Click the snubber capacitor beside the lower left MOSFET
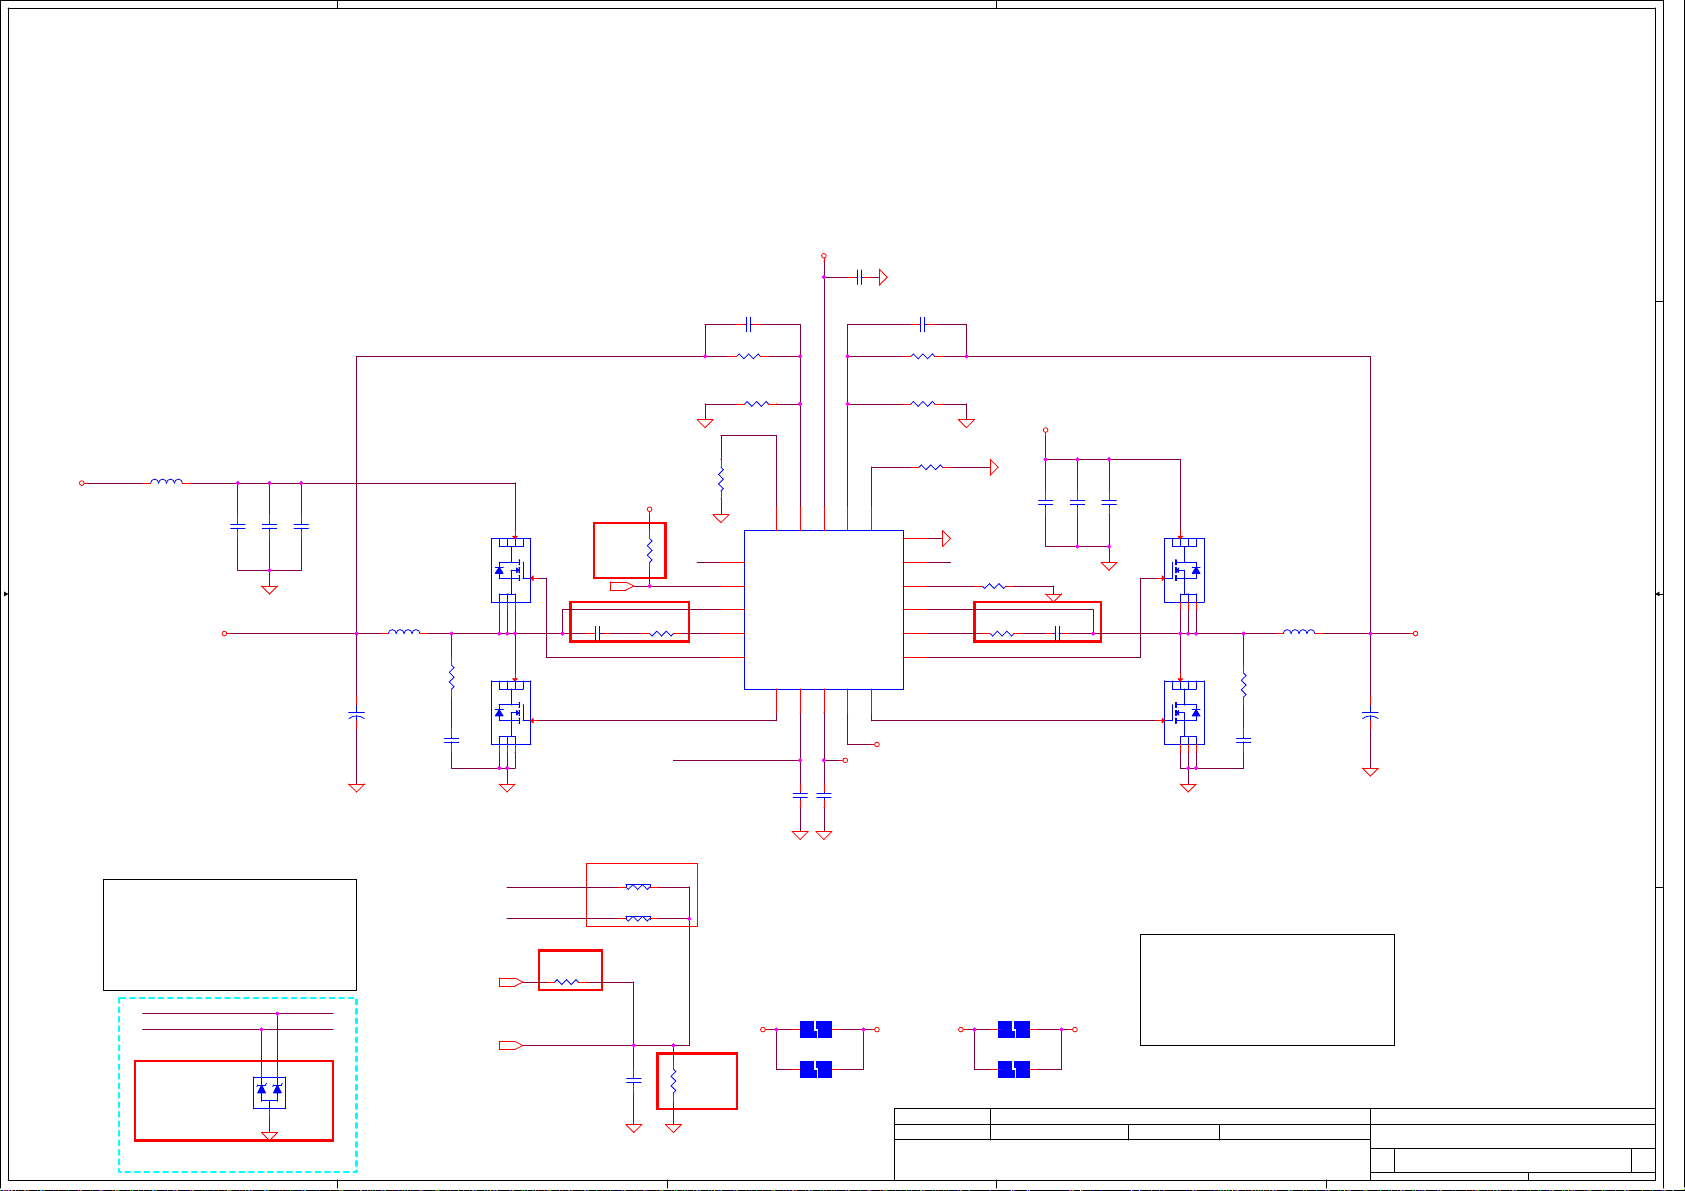The width and height of the screenshot is (1685, 1191). pos(451,740)
